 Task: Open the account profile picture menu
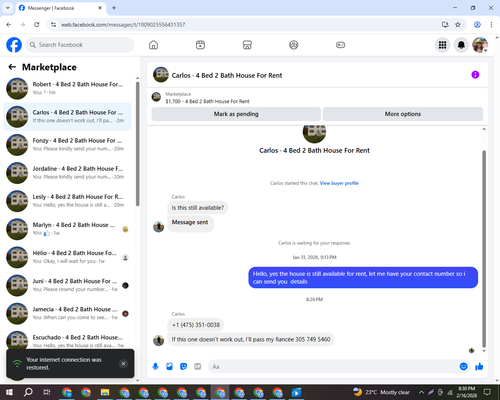pos(480,45)
